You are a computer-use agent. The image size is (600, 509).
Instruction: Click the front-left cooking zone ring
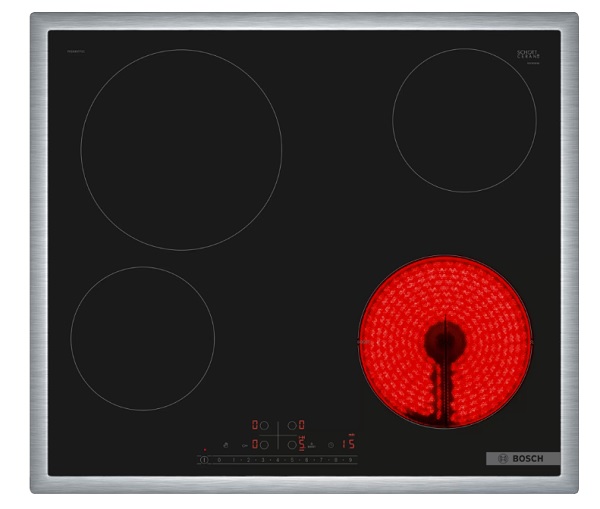click(143, 339)
